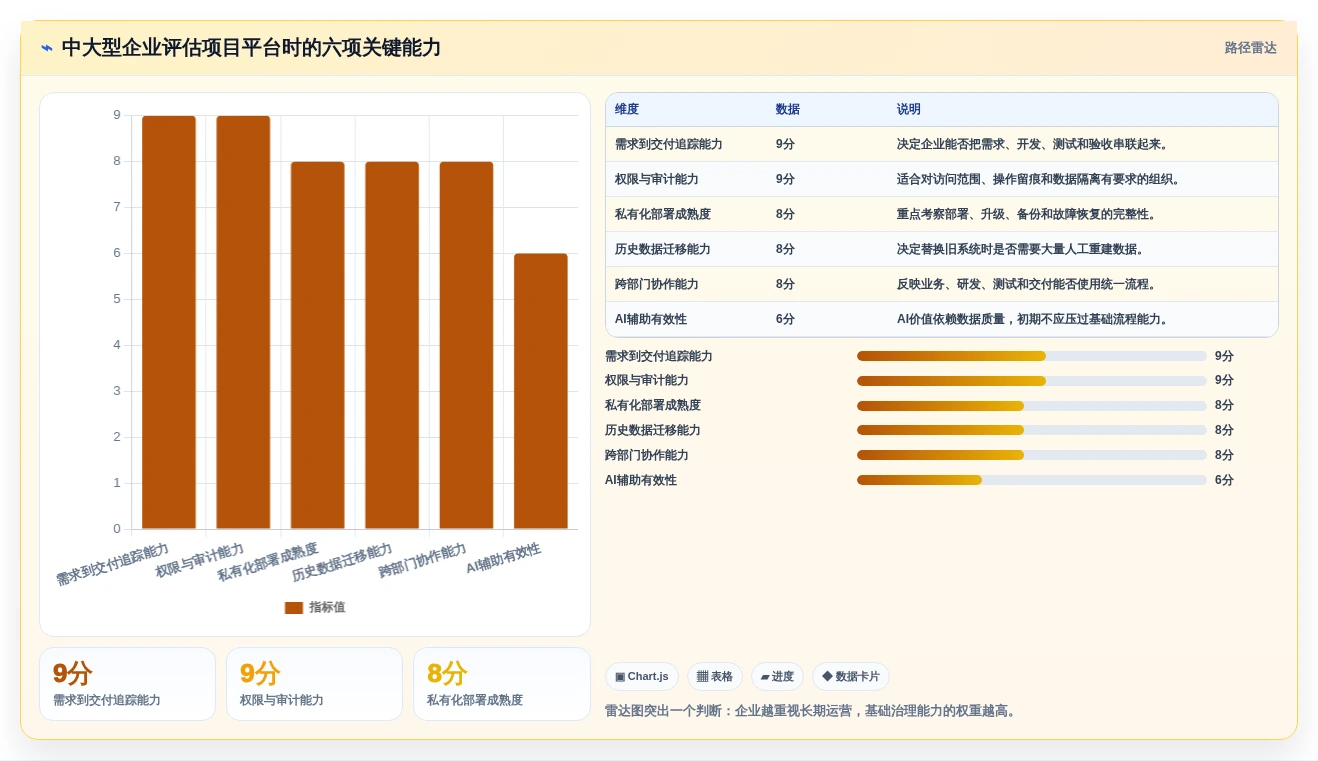Click the 说明 column header
This screenshot has height=761, width=1318.
909,109
